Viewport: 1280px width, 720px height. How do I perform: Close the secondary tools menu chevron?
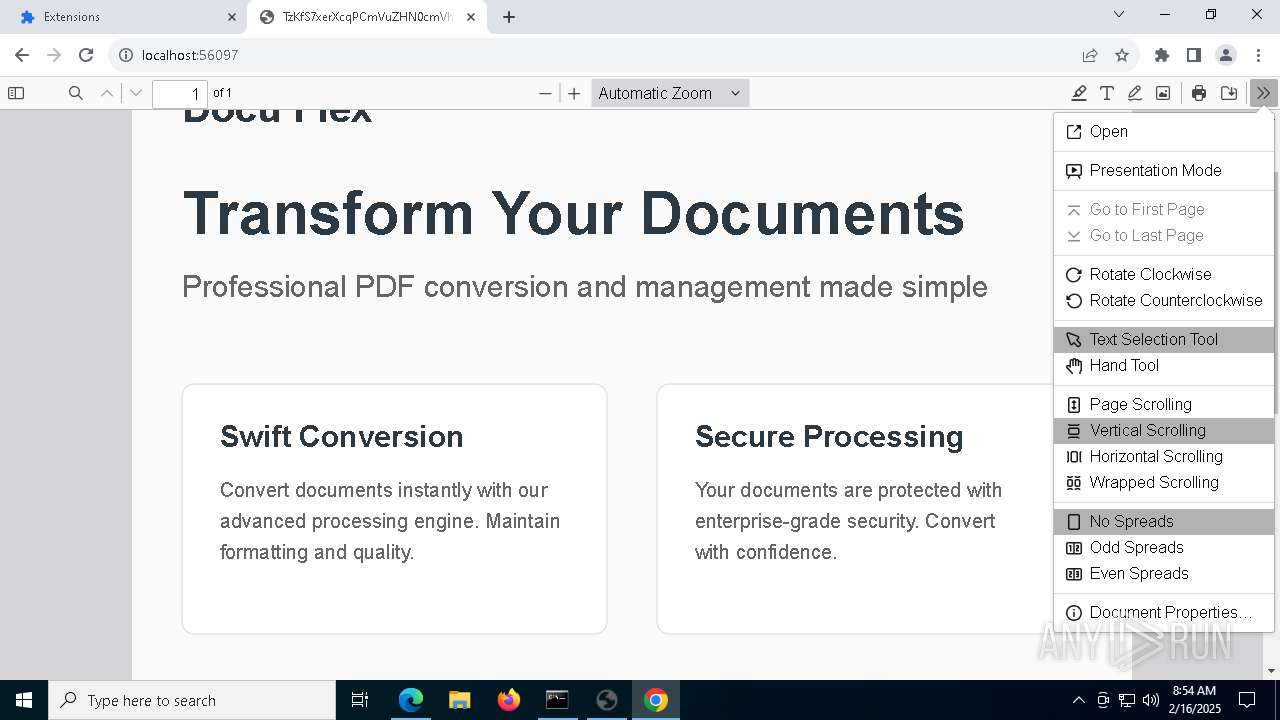1264,93
